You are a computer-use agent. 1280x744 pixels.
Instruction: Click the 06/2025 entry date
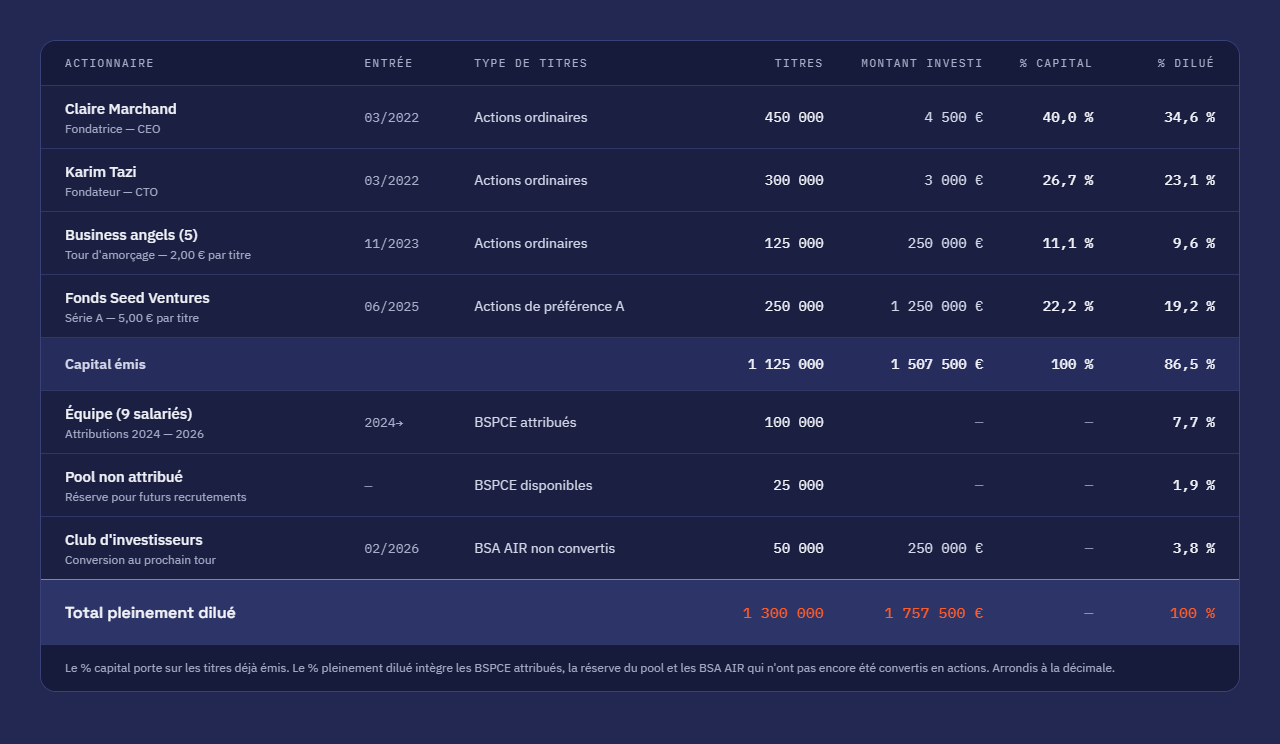[392, 307]
